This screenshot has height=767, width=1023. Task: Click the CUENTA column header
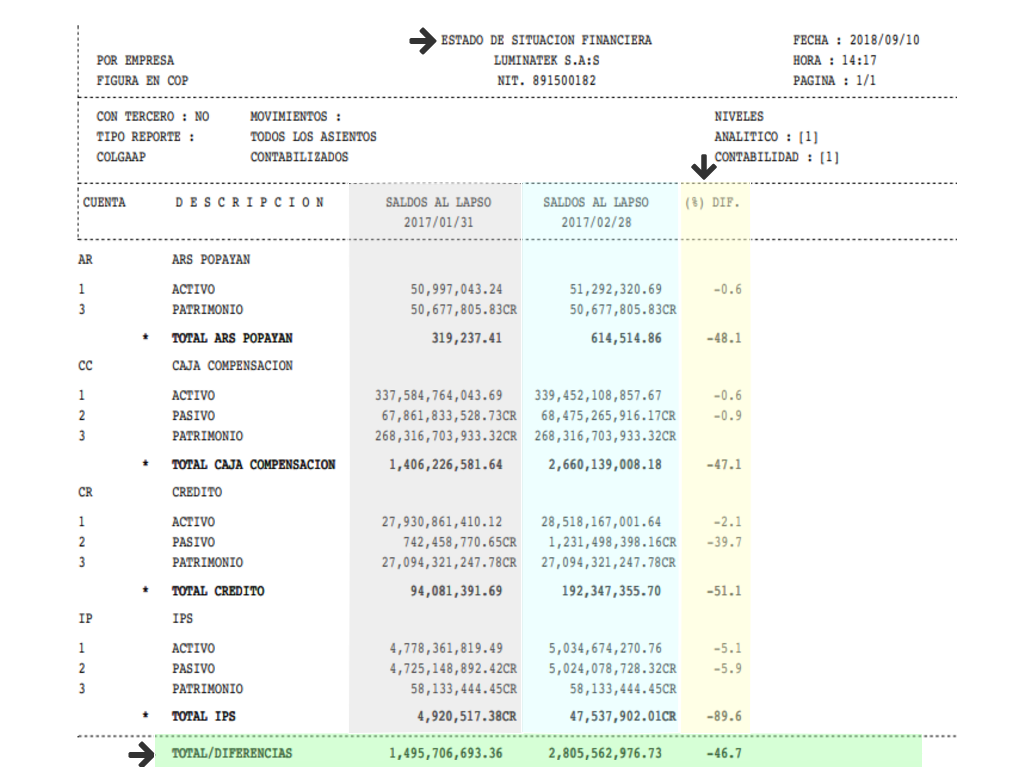(x=104, y=202)
